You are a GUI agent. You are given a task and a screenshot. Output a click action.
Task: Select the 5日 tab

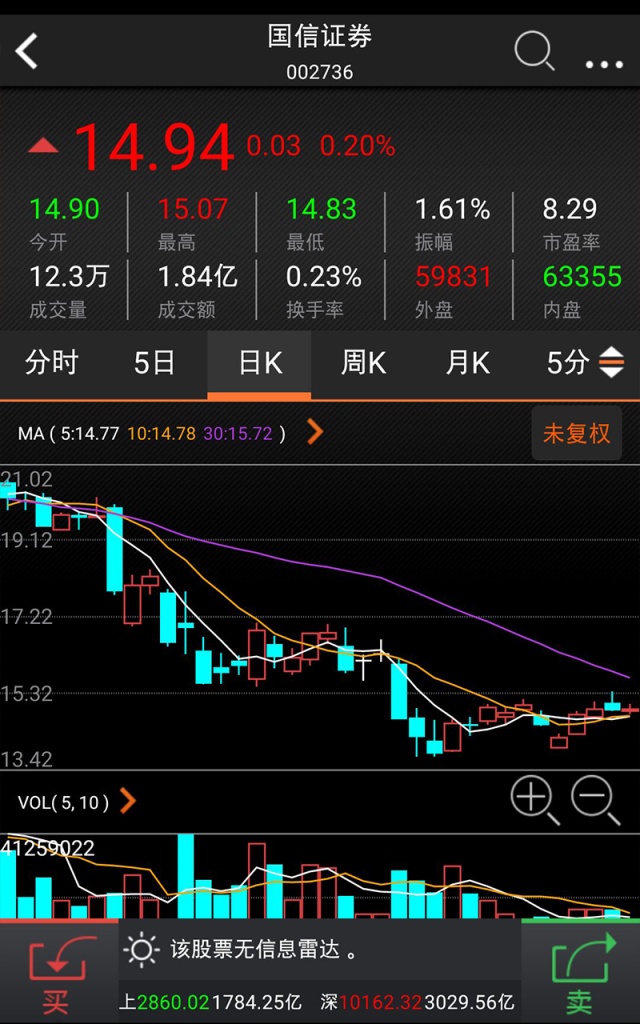tap(155, 363)
